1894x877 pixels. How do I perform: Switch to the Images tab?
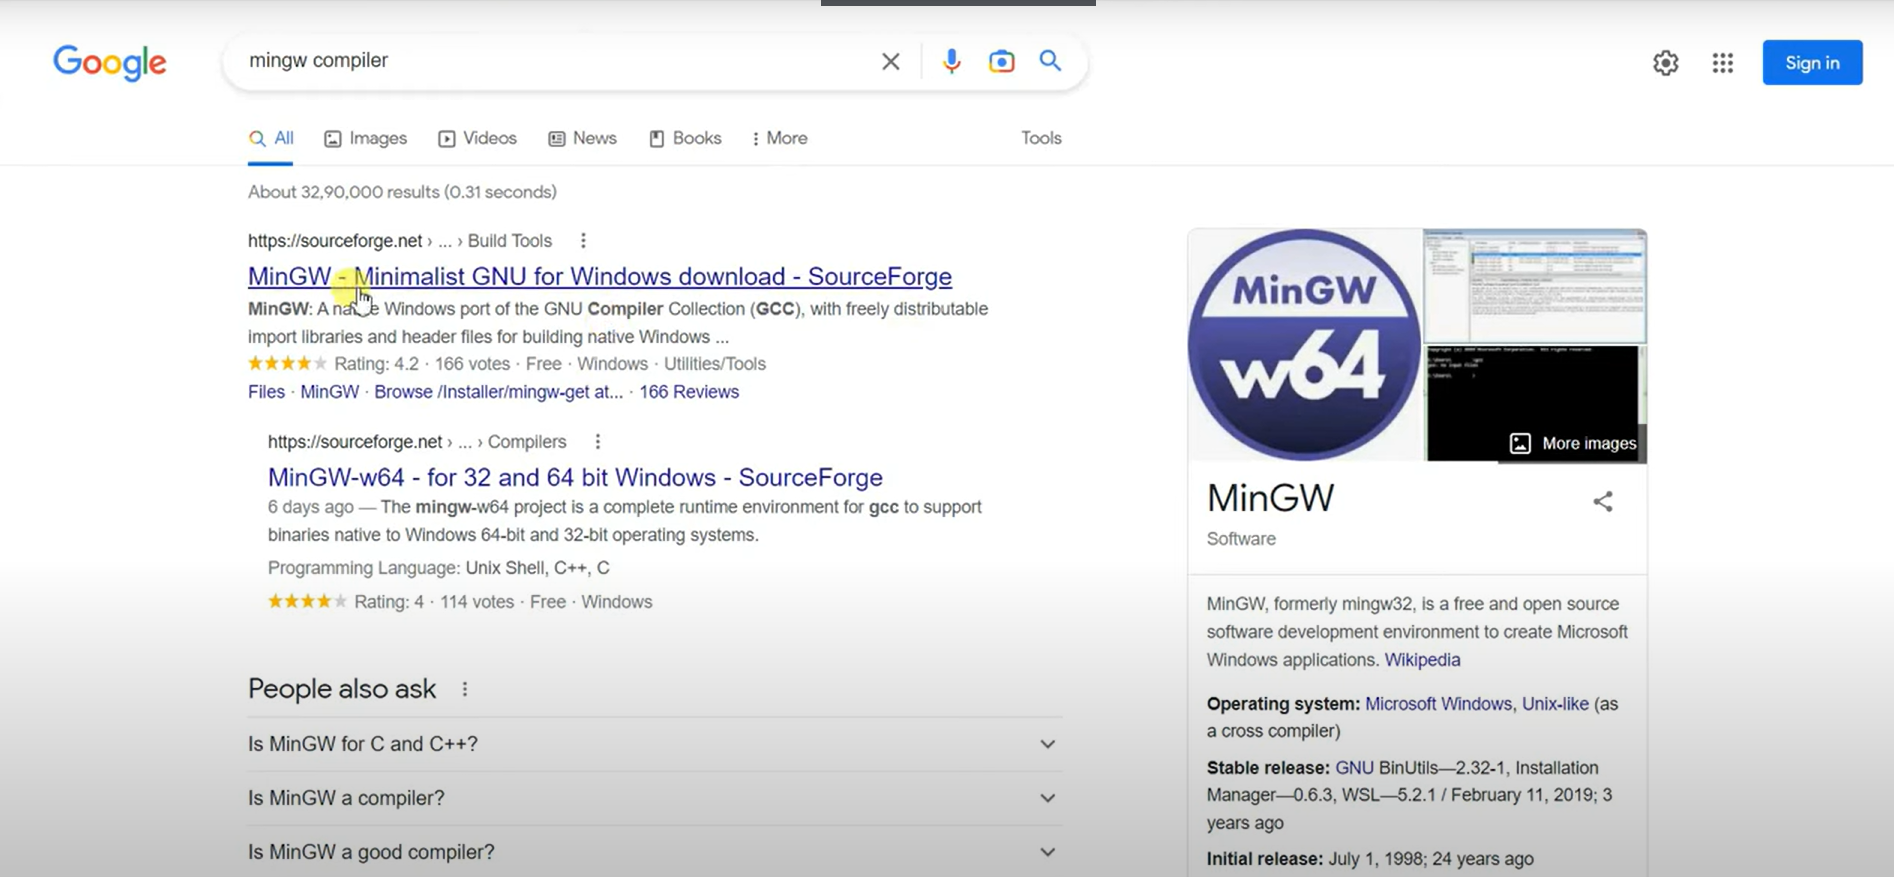coord(366,138)
